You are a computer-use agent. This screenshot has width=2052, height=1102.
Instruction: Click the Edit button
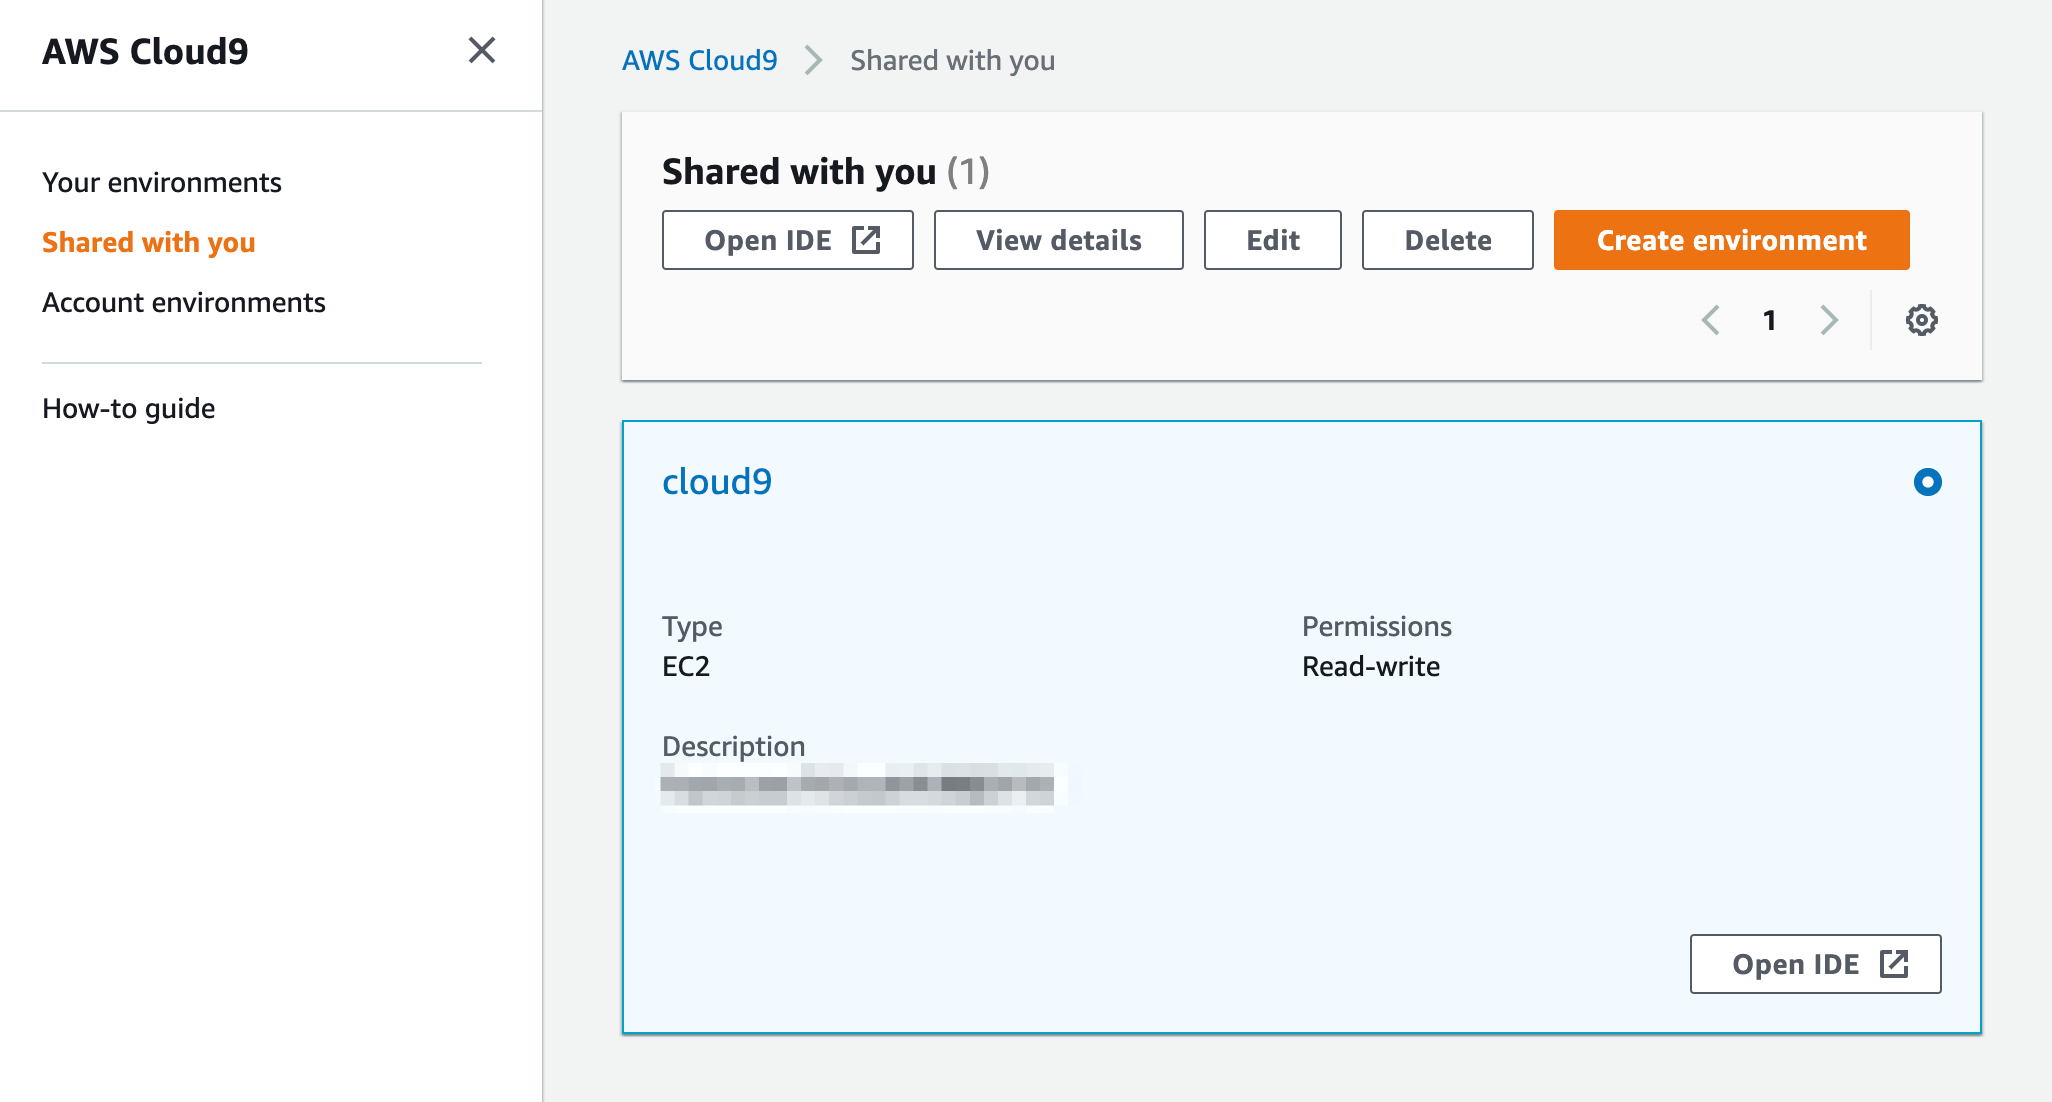[1272, 240]
